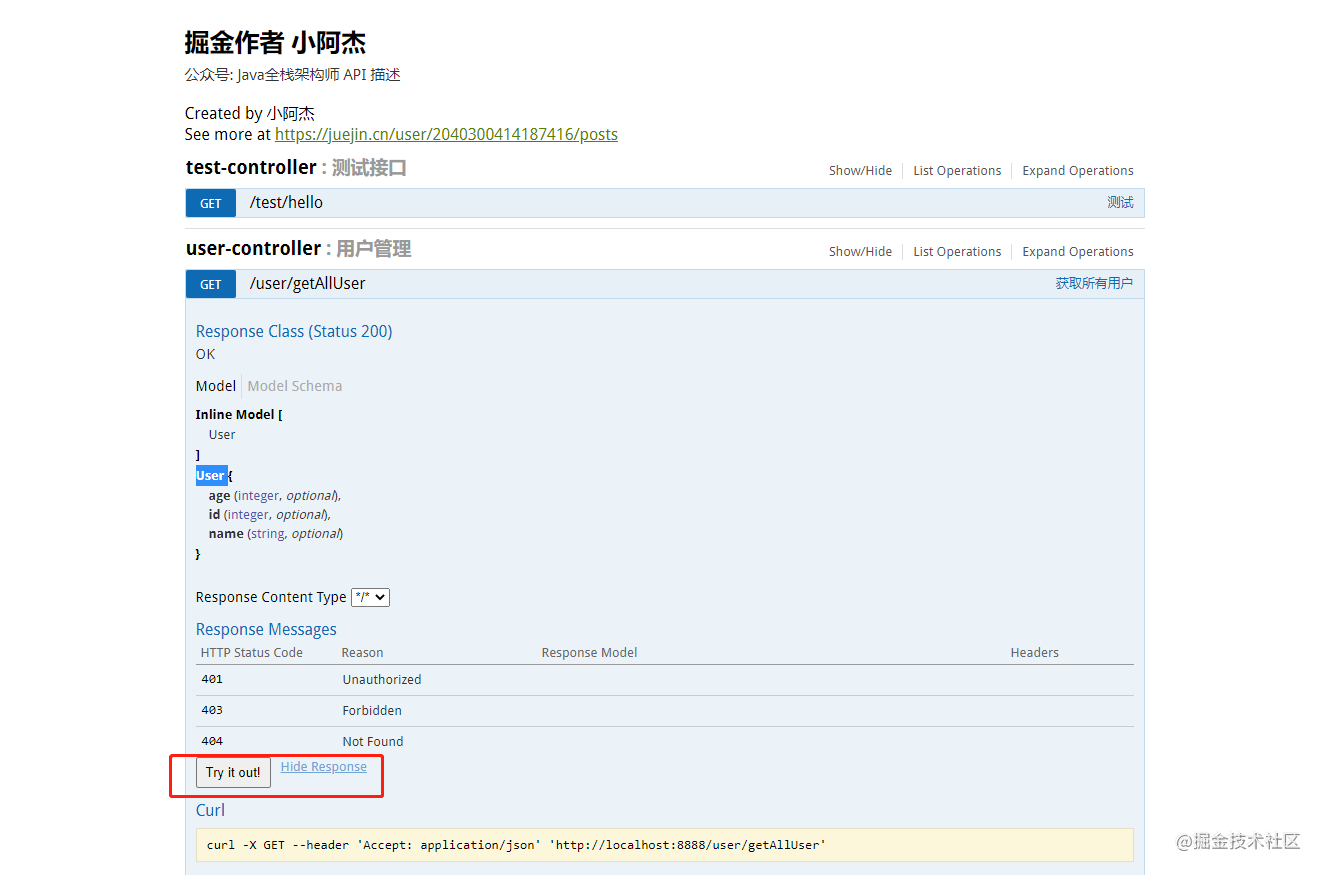The image size is (1325, 875).
Task: Open the Response Content Type dropdown
Action: [x=369, y=596]
